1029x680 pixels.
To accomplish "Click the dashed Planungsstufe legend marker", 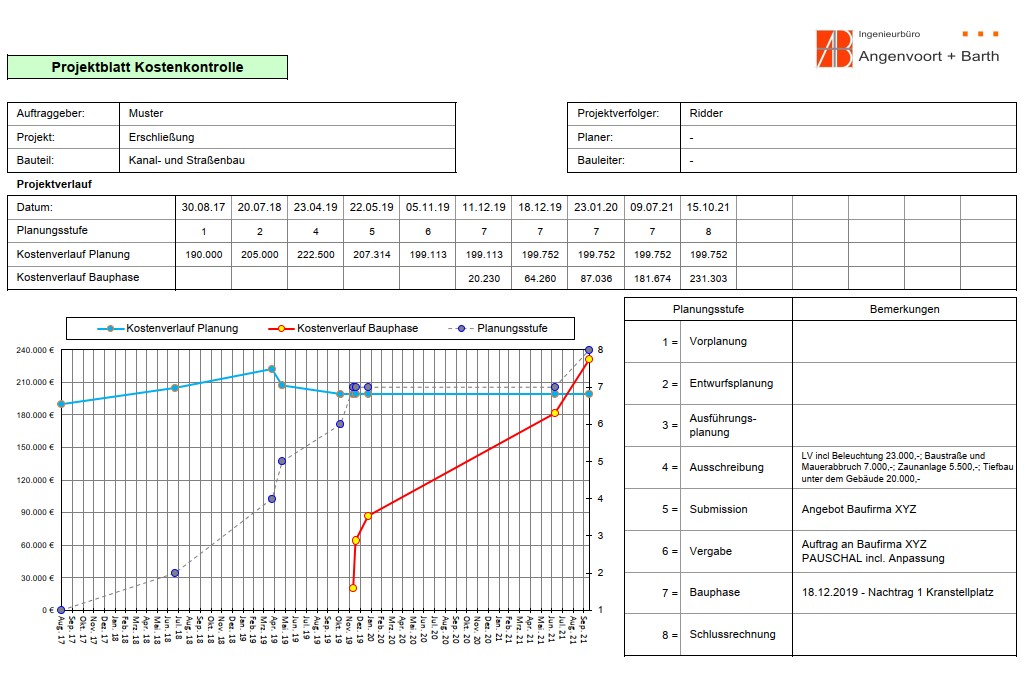I will tap(463, 328).
